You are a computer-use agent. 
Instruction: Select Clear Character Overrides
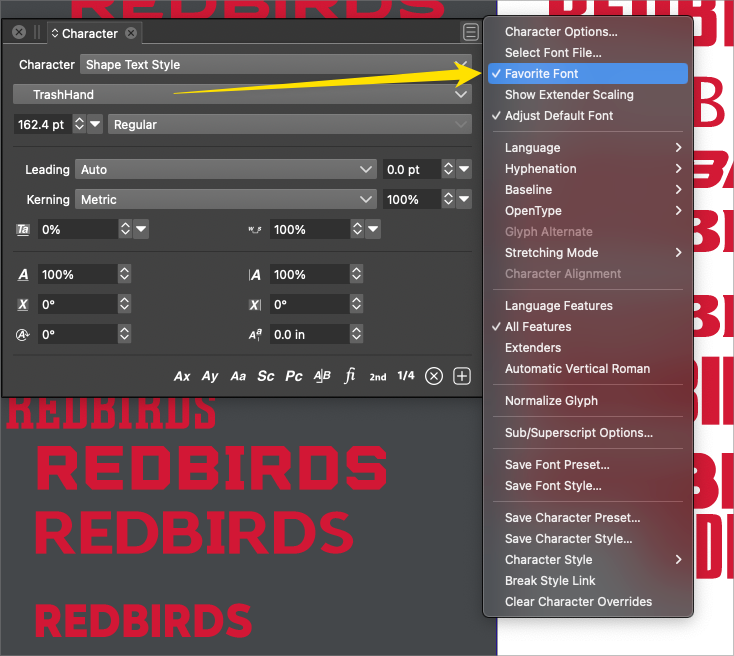tap(578, 602)
